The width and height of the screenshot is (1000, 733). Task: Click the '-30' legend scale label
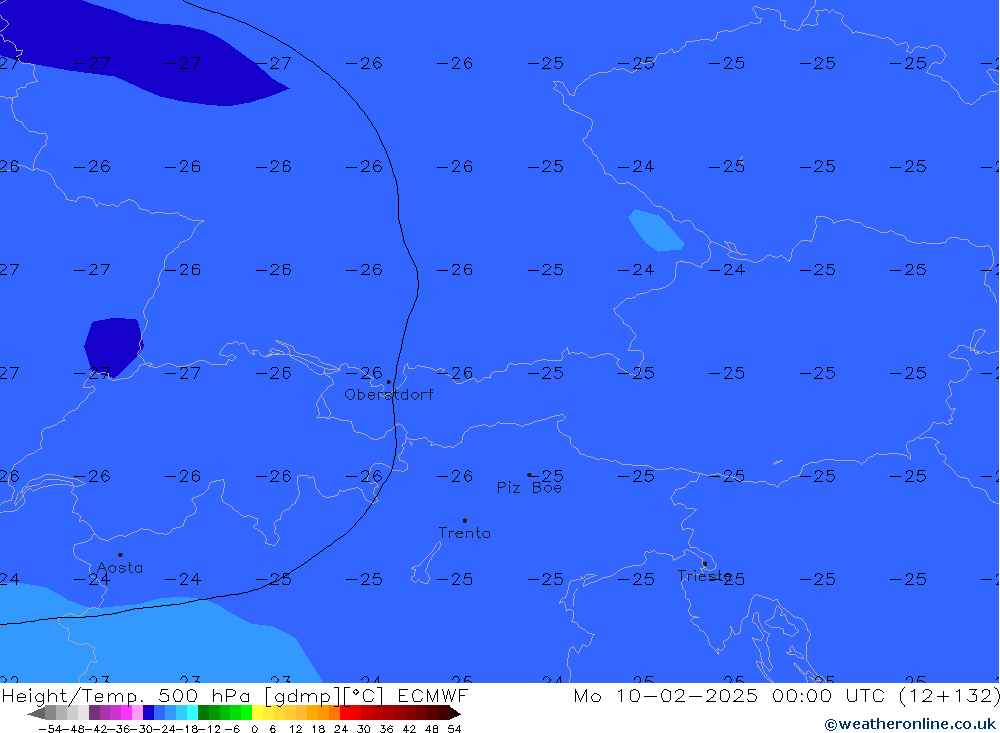click(x=142, y=729)
